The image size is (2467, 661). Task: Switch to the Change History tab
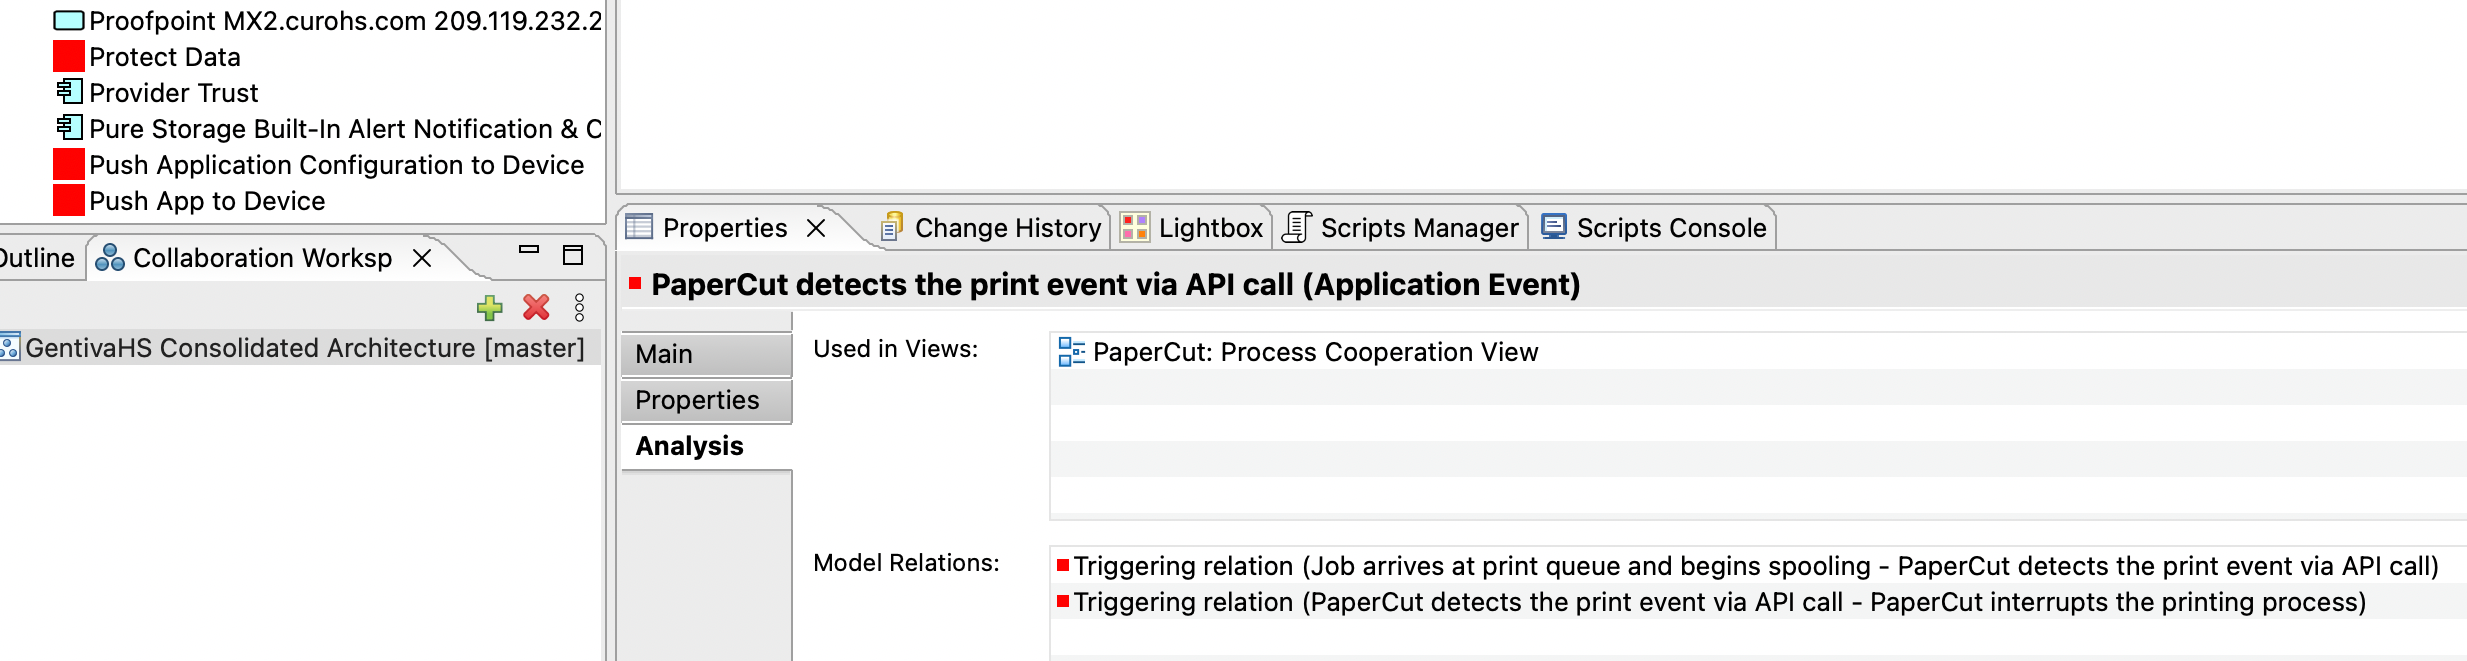(x=1003, y=227)
